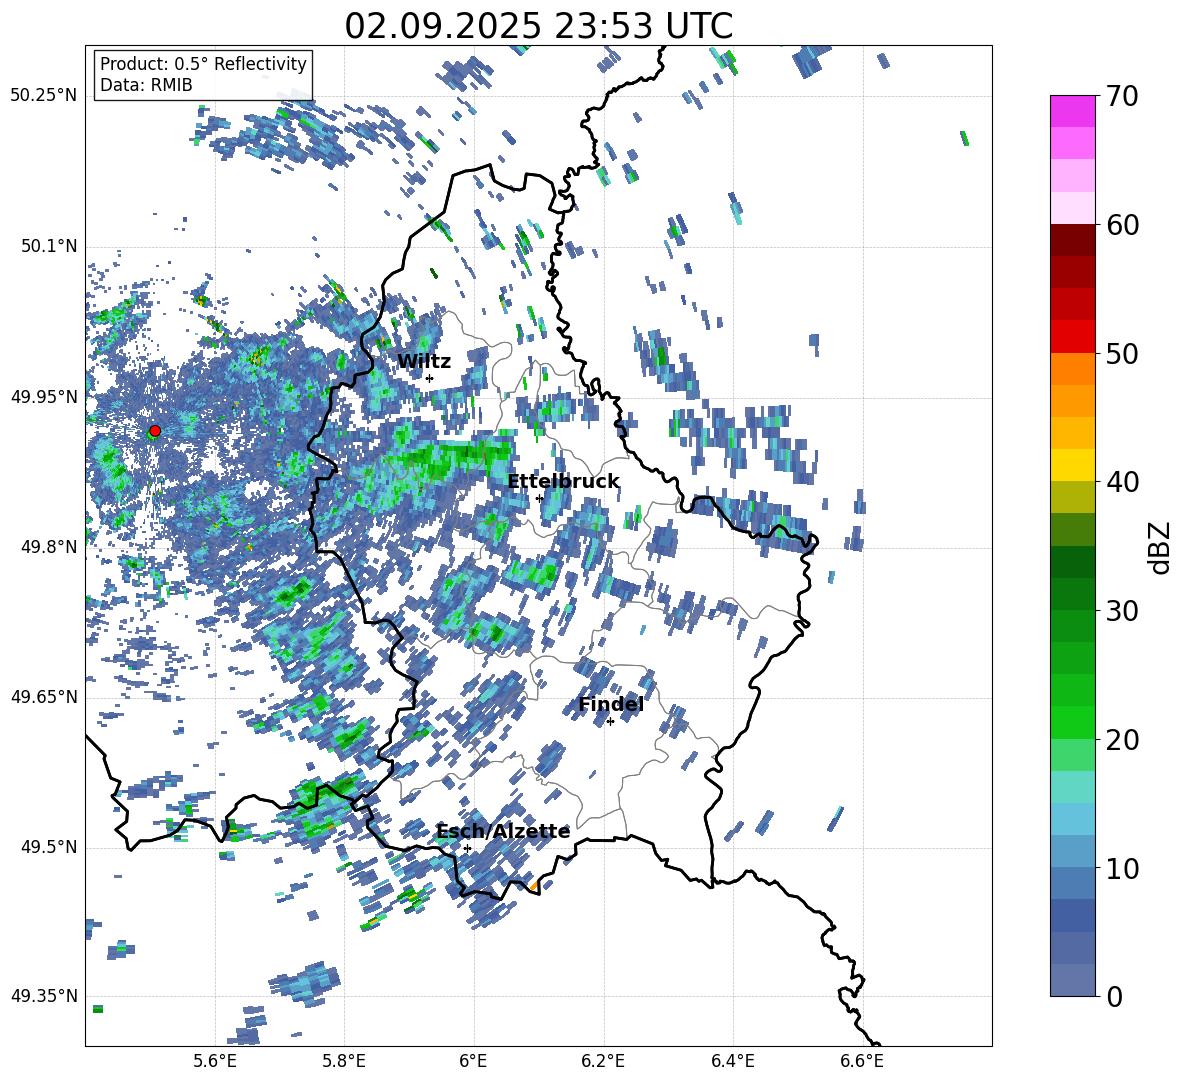Image resolution: width=1184 pixels, height=1081 pixels.
Task: Click the 49.8°N latitude label
Action: pos(48,547)
